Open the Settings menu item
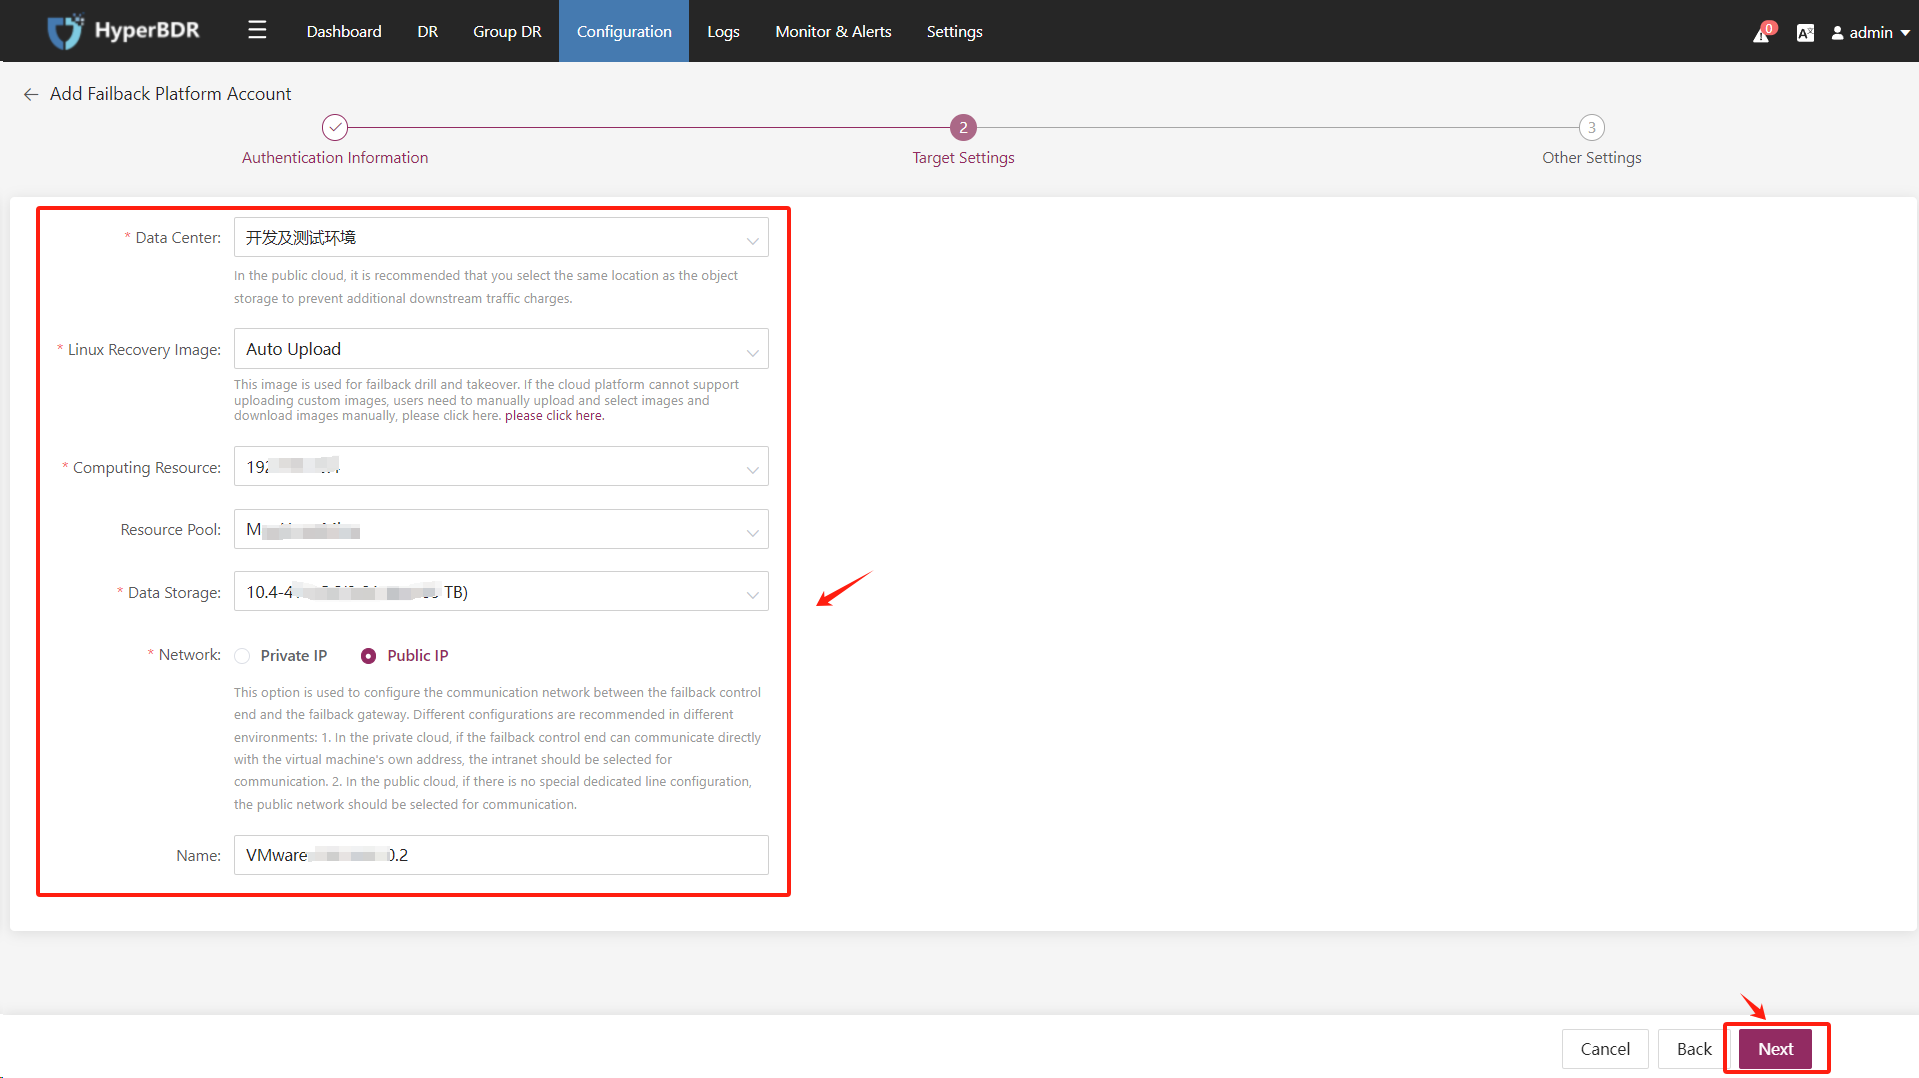The height and width of the screenshot is (1078, 1919). click(x=954, y=31)
